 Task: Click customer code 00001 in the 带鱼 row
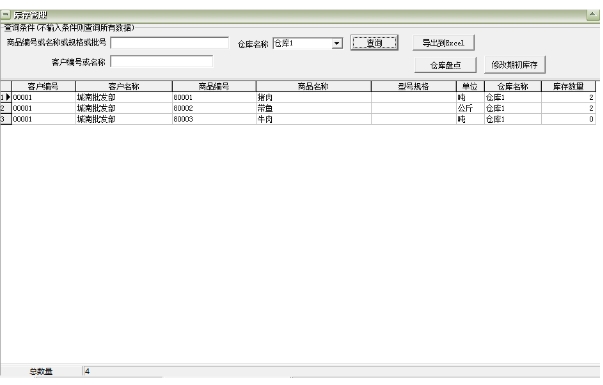[43, 108]
